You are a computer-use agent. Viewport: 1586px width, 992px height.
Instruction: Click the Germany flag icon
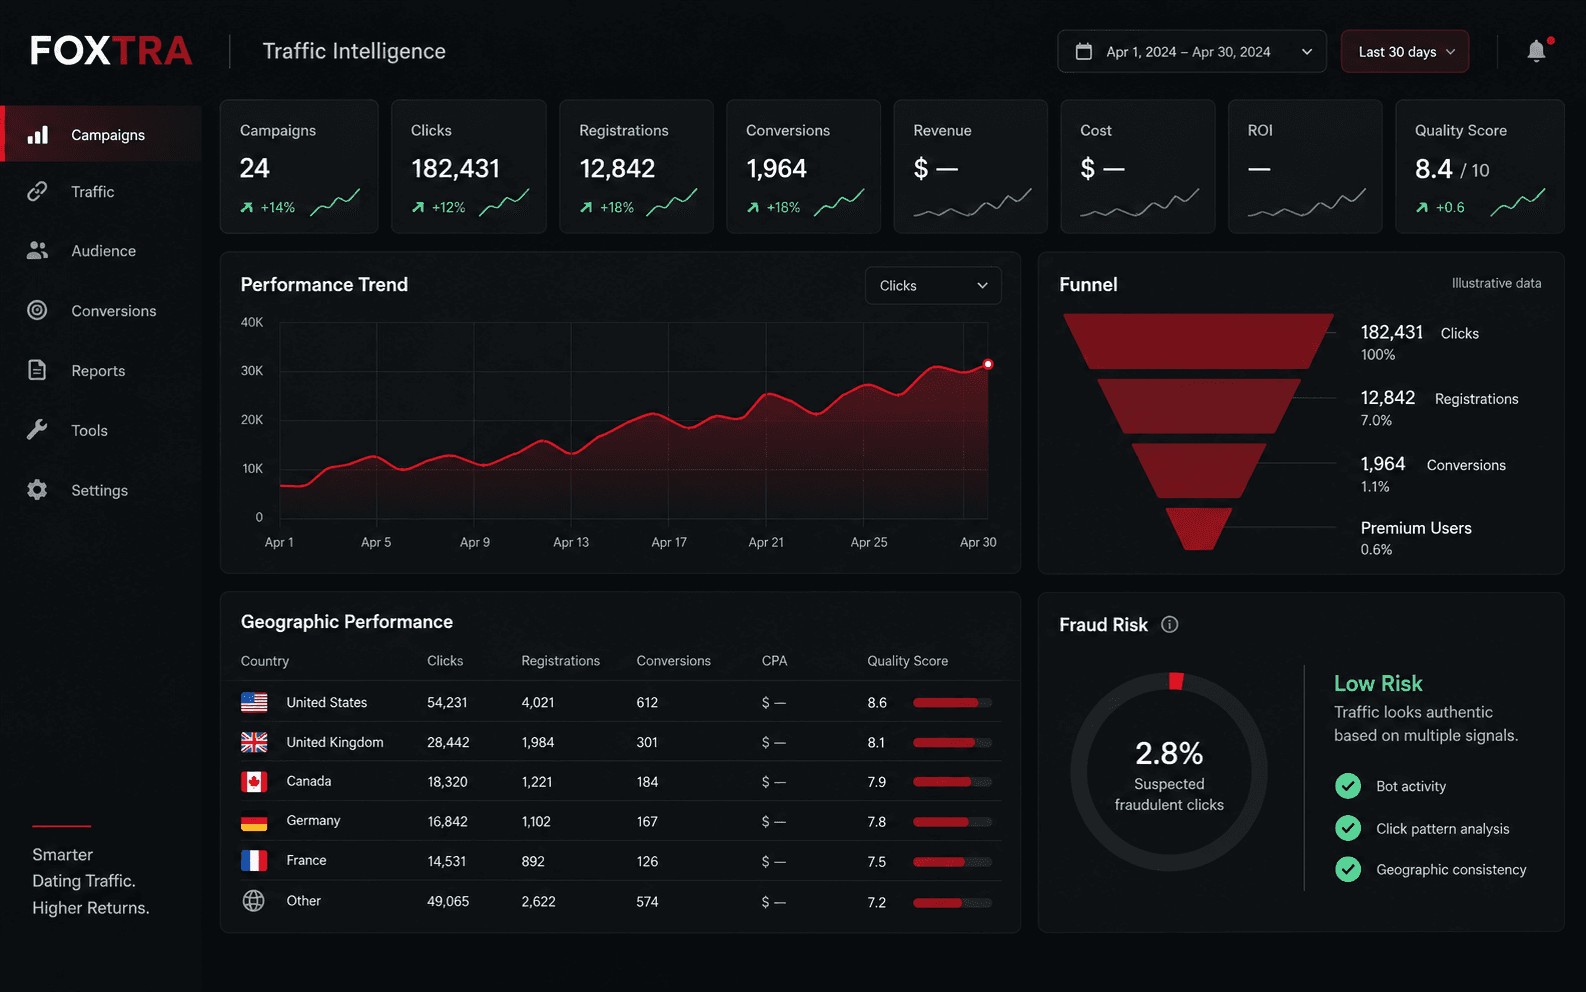254,821
